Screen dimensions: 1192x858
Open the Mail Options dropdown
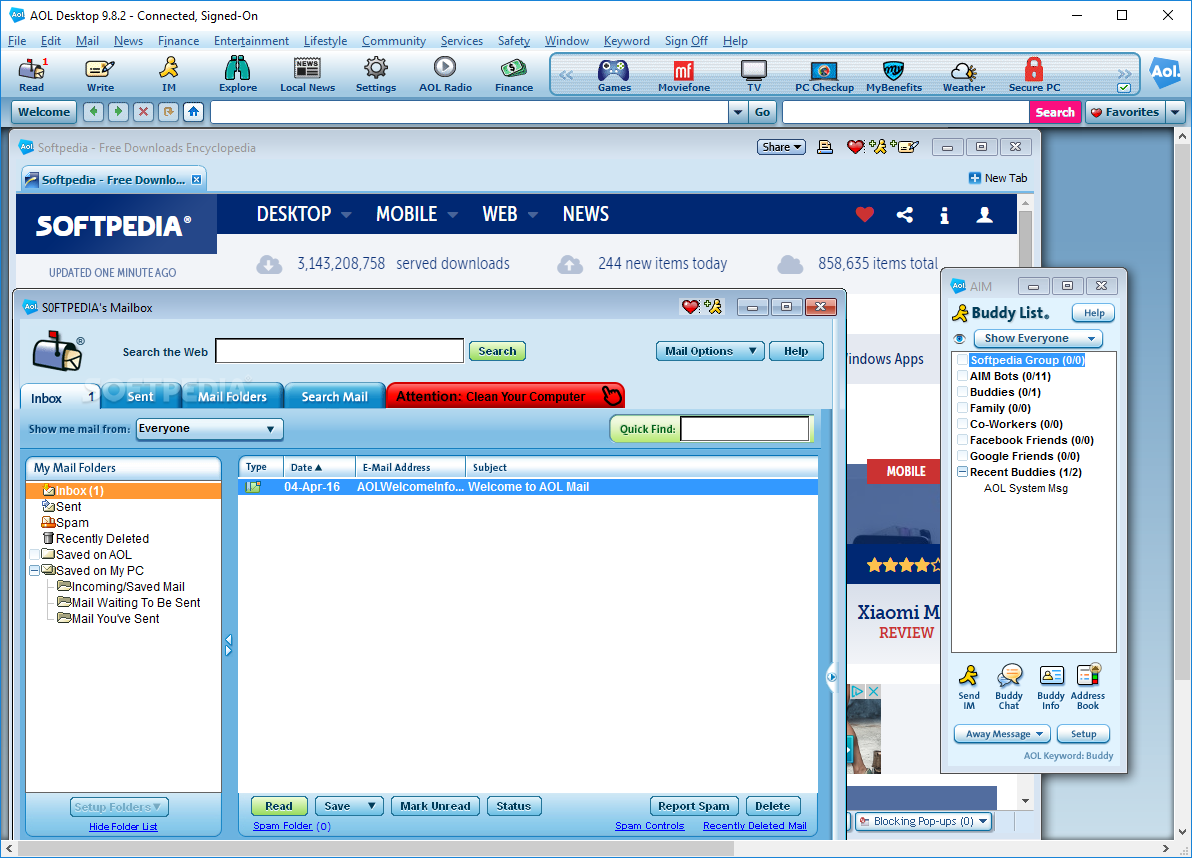pos(710,351)
